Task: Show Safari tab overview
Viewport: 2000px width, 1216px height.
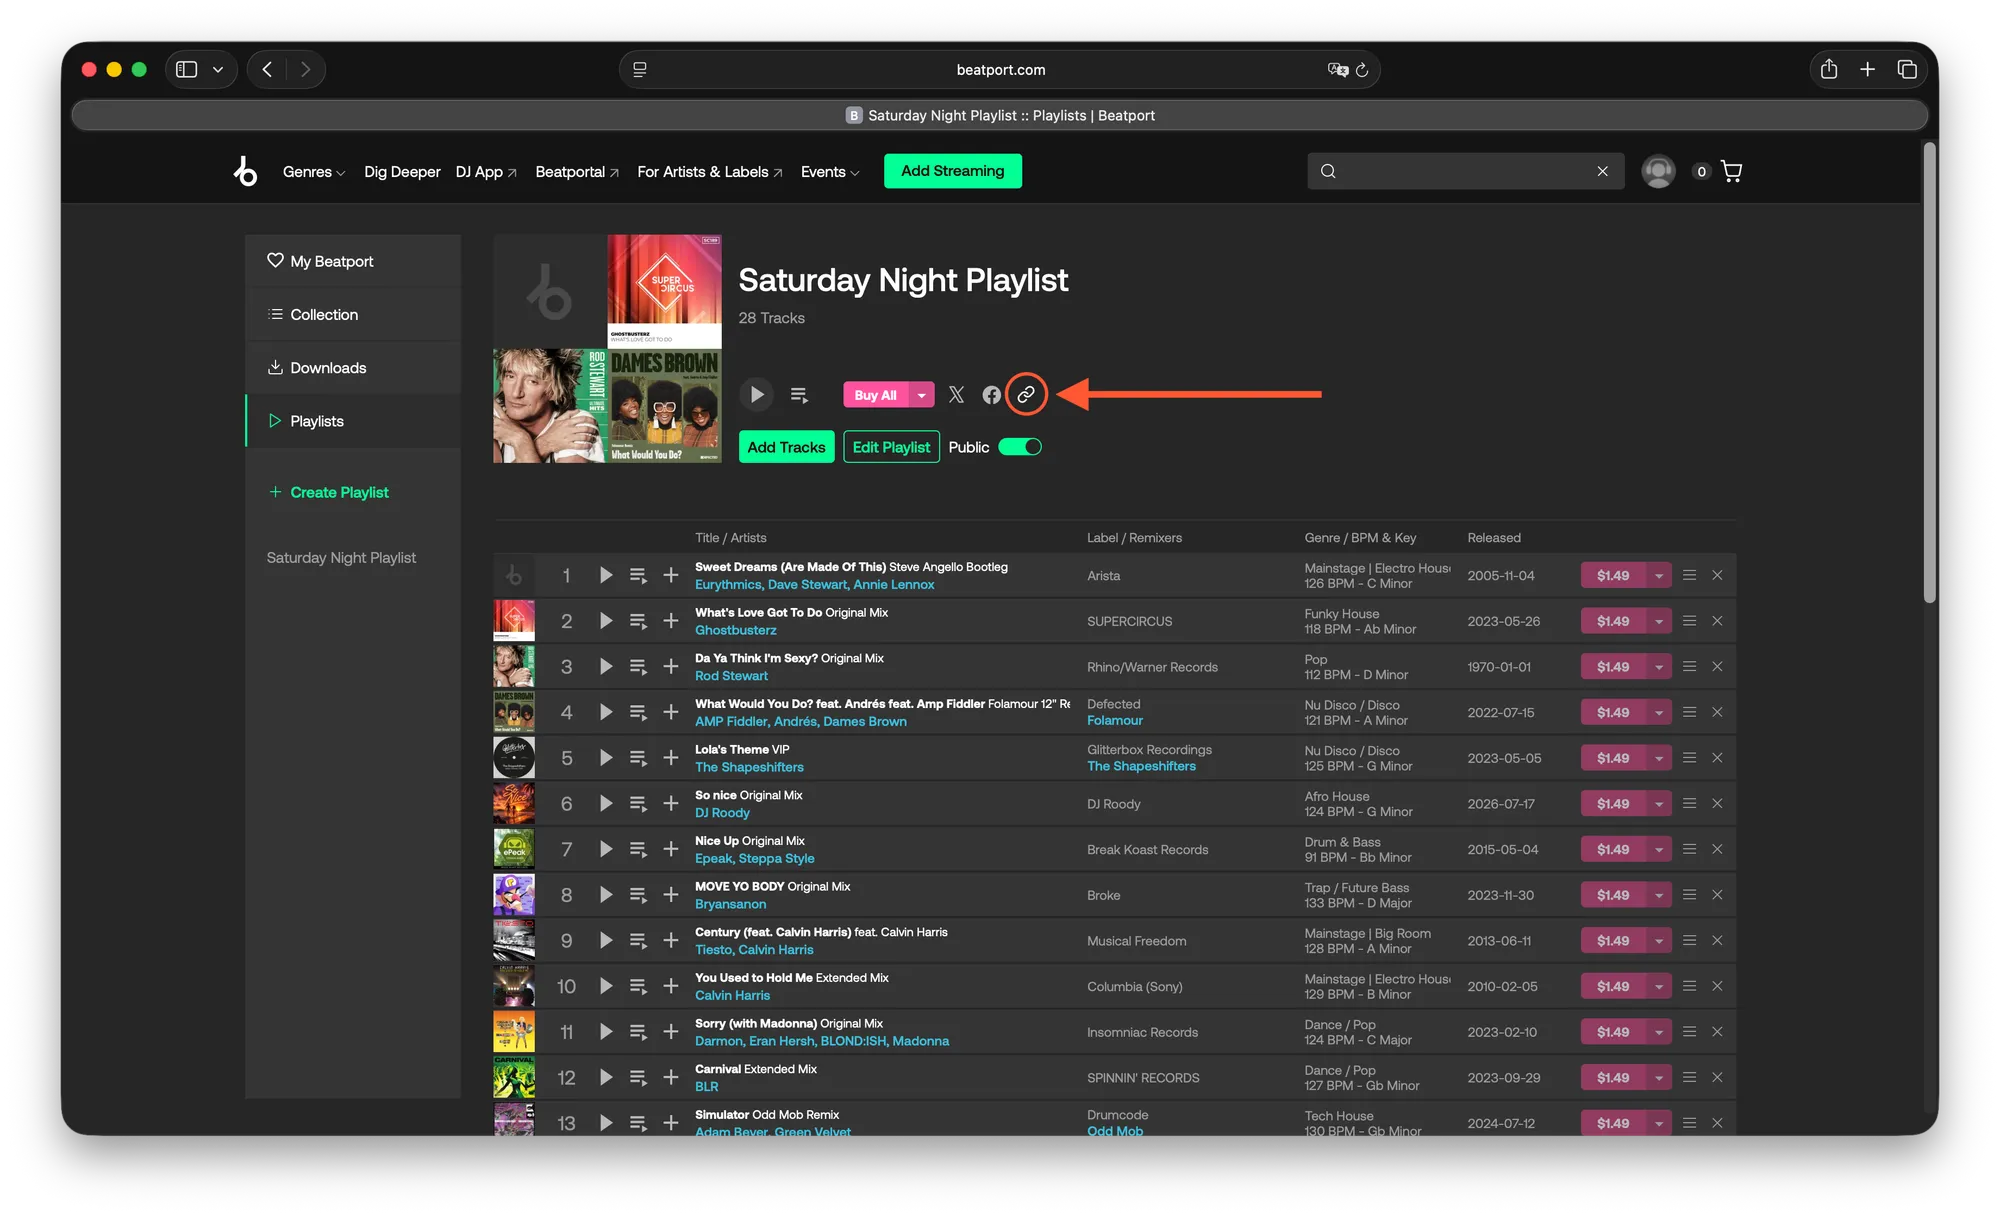Action: (x=1907, y=69)
